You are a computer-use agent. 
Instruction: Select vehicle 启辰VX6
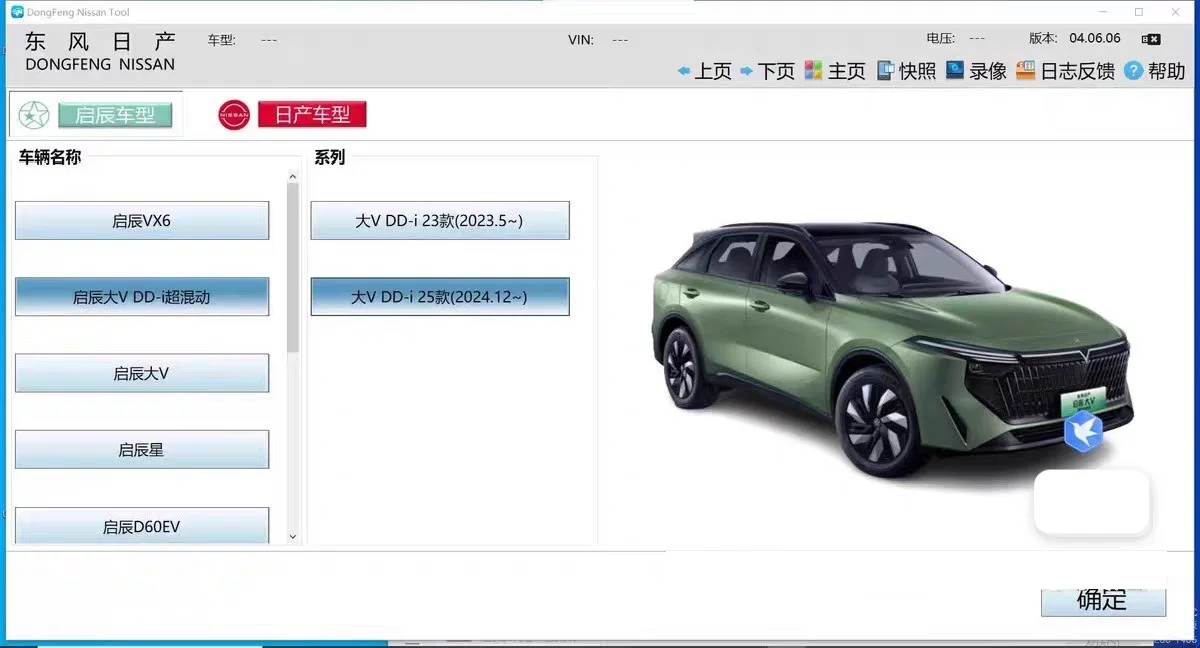(x=142, y=221)
